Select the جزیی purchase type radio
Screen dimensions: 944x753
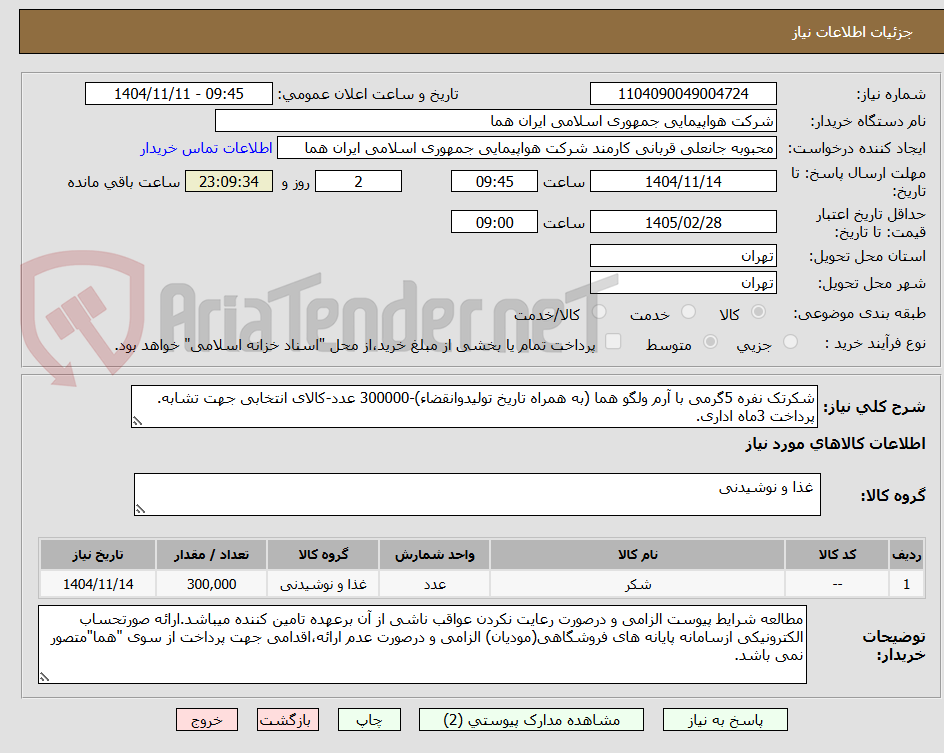pyautogui.click(x=790, y=342)
